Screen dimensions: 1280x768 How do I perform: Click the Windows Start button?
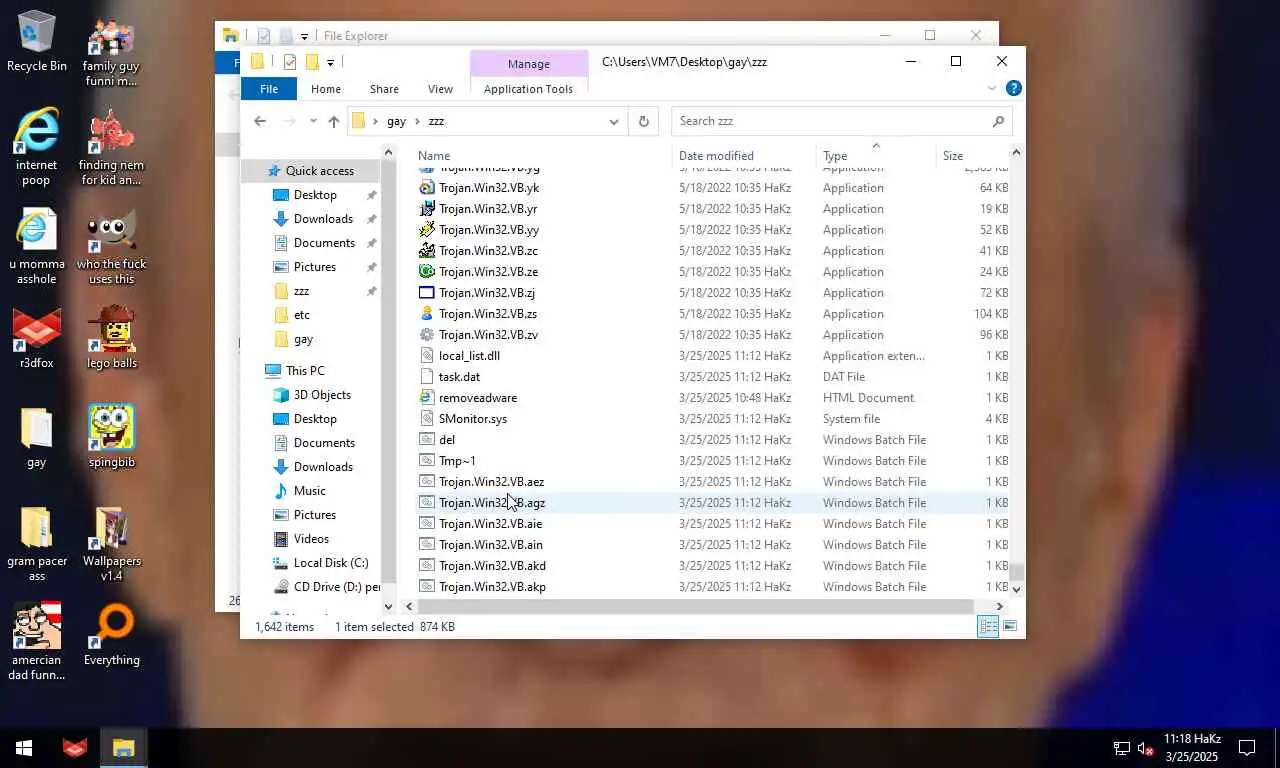tap(24, 748)
